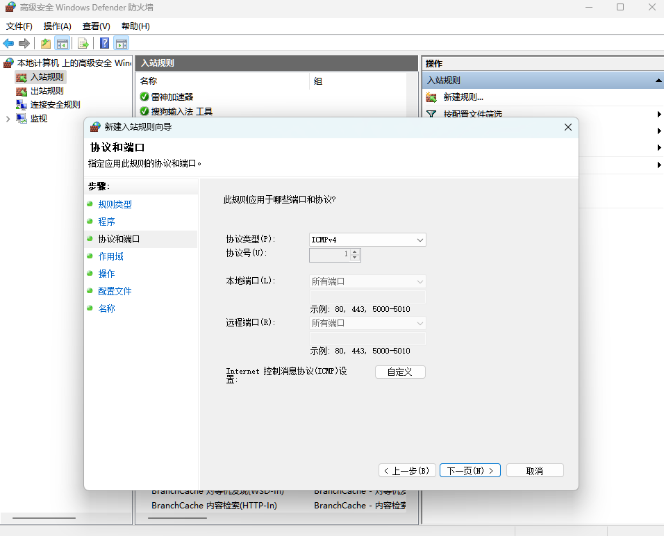The image size is (664, 536).
Task: Go to 配置文件 wizard step
Action: pos(115,291)
